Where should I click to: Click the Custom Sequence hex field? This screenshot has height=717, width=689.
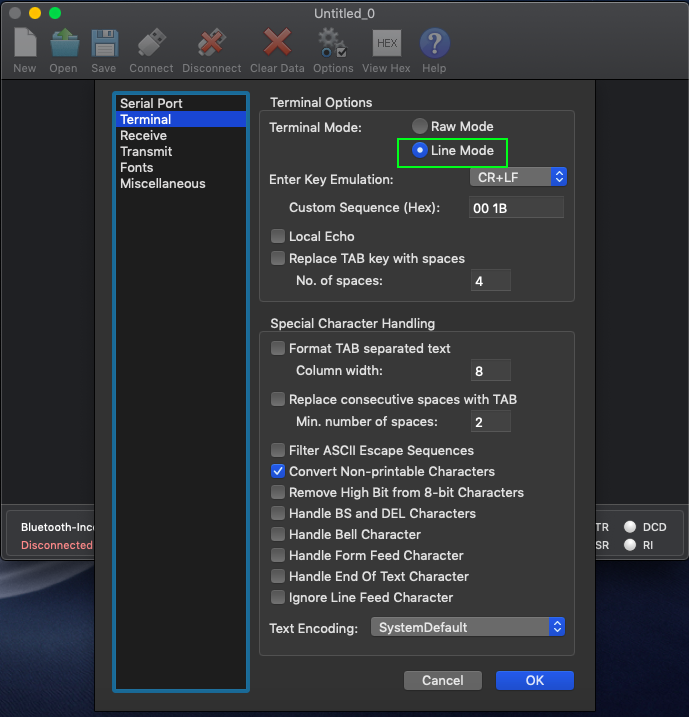pyautogui.click(x=516, y=208)
